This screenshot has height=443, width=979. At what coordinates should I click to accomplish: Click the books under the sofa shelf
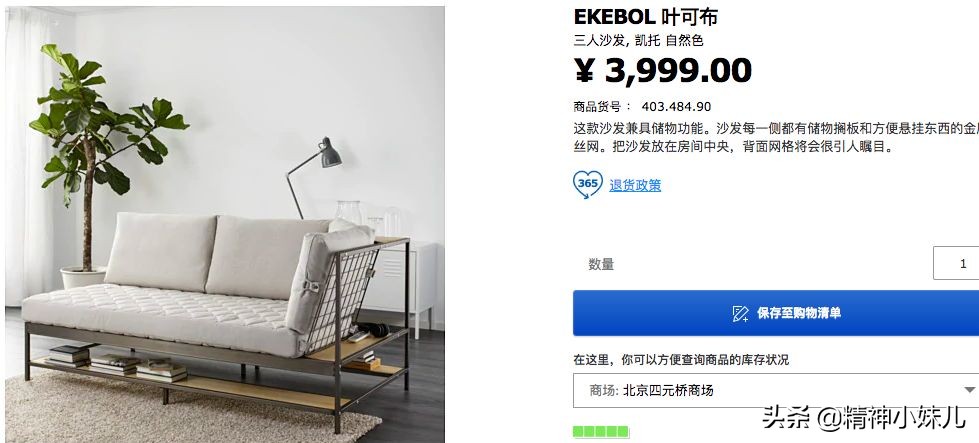point(117,363)
